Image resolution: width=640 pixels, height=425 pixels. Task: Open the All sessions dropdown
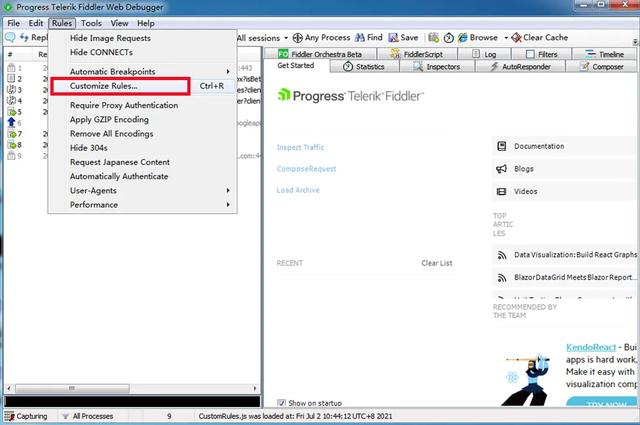262,38
